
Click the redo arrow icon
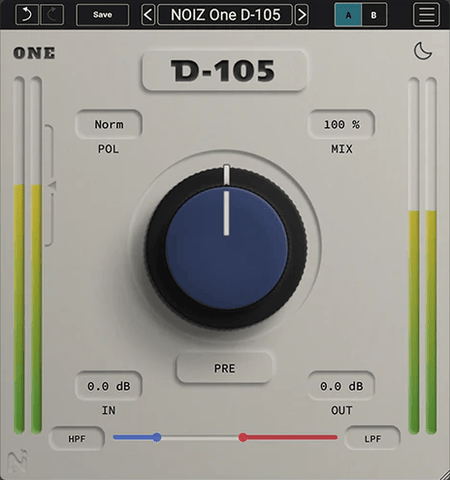point(52,15)
